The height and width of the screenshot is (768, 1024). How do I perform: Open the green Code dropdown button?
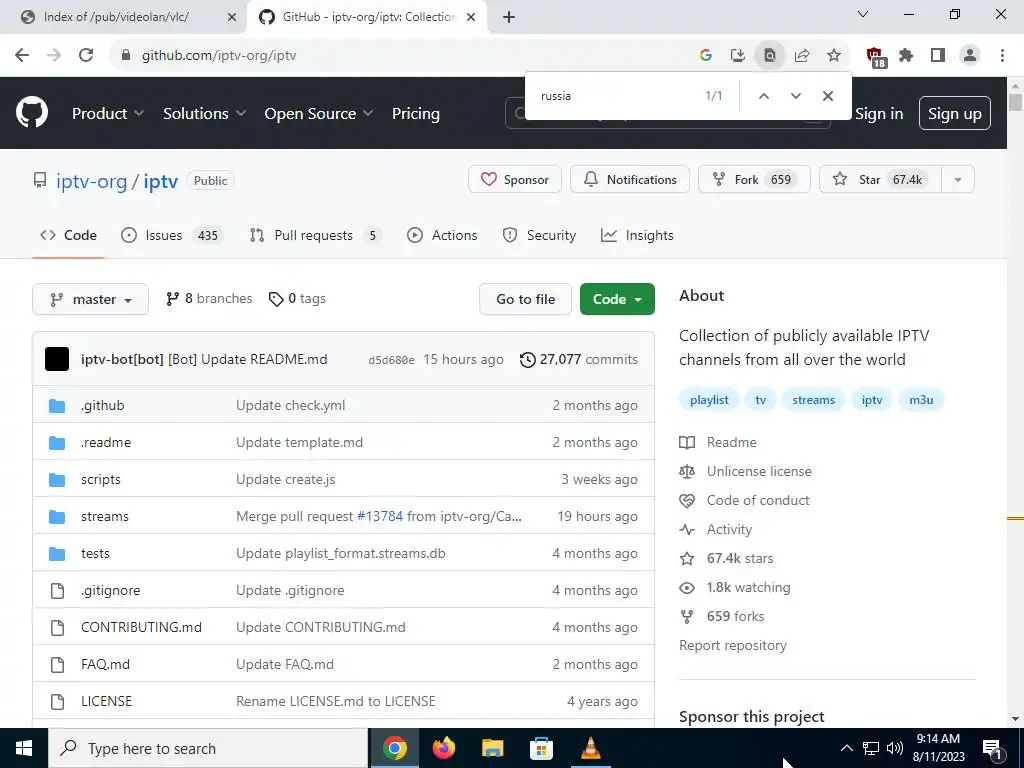click(617, 299)
